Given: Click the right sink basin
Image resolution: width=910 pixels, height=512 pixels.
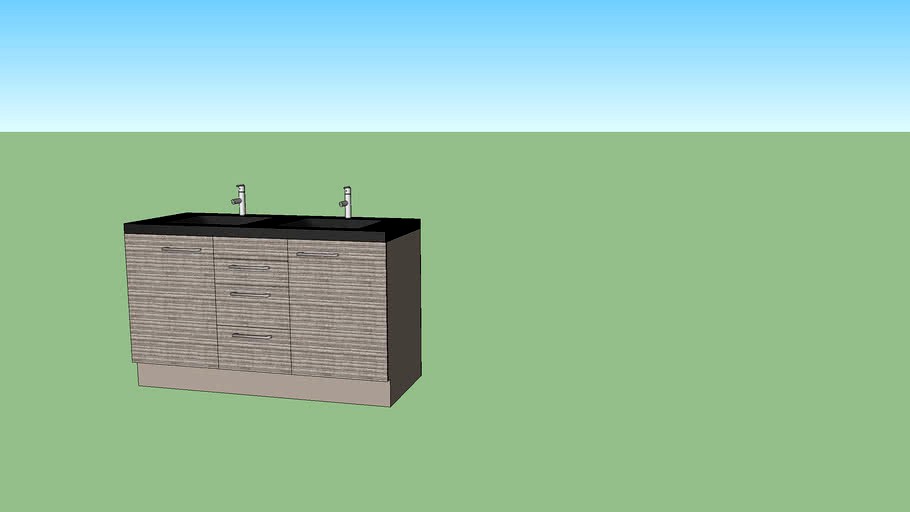Looking at the screenshot, I should tap(329, 223).
